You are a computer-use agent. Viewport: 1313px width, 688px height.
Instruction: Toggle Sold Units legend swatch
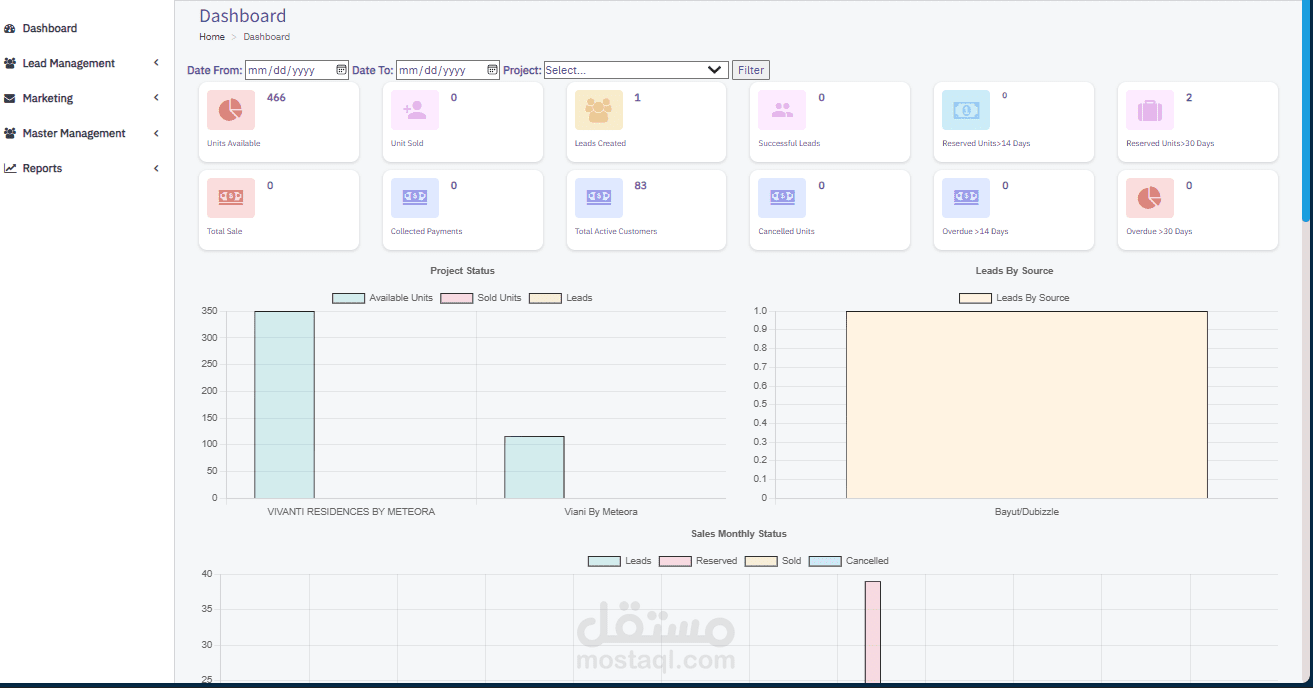pyautogui.click(x=456, y=298)
